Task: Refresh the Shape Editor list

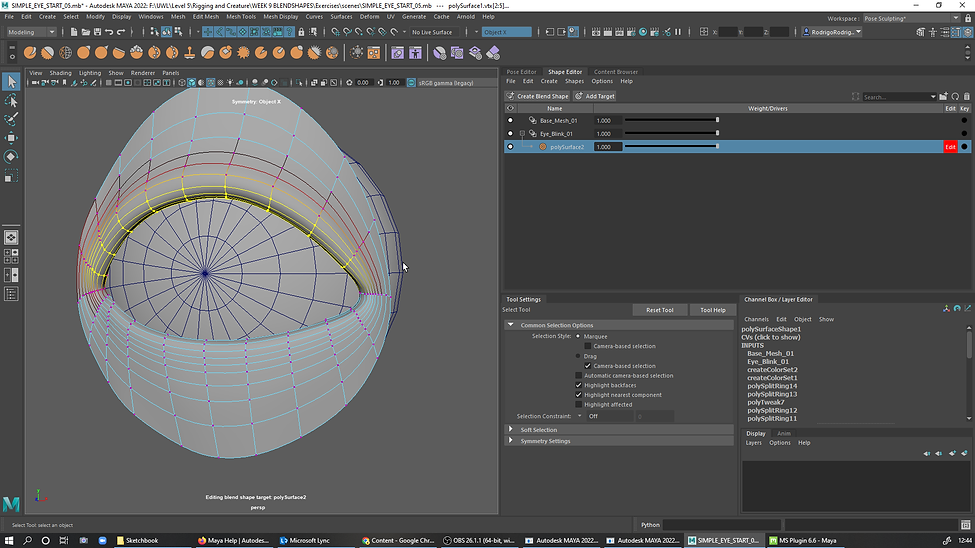Action: (x=955, y=96)
